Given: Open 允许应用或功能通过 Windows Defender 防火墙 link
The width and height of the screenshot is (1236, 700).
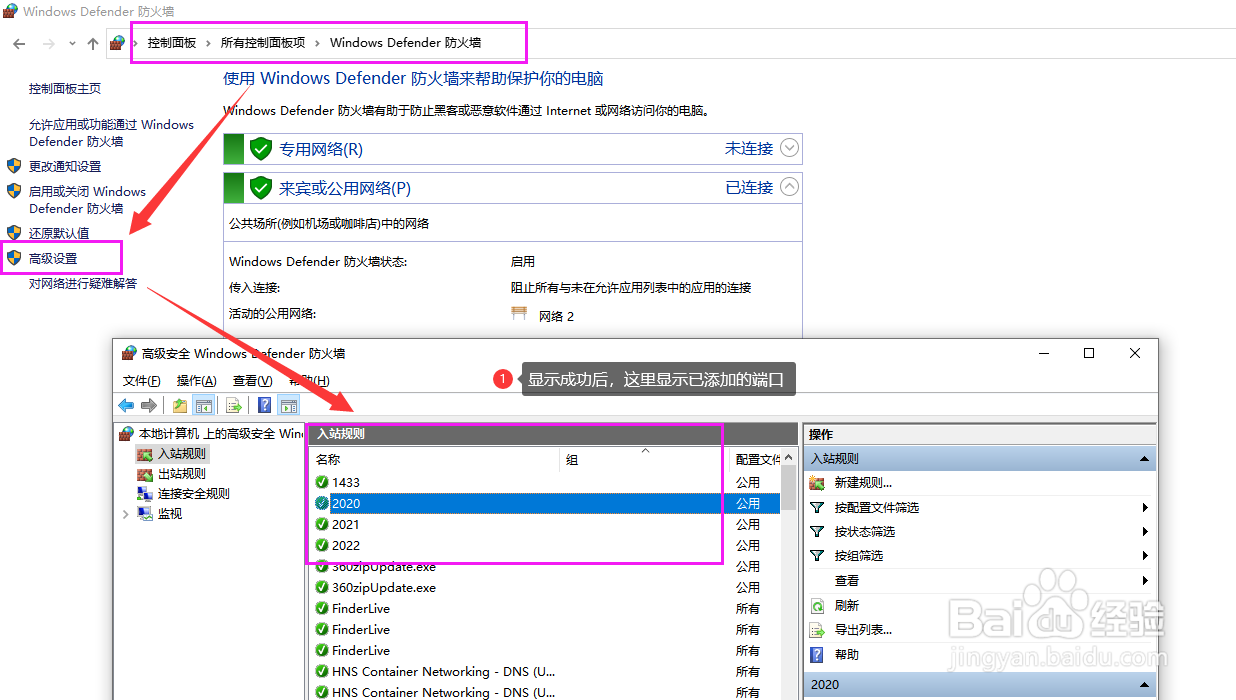Looking at the screenshot, I should [111, 133].
